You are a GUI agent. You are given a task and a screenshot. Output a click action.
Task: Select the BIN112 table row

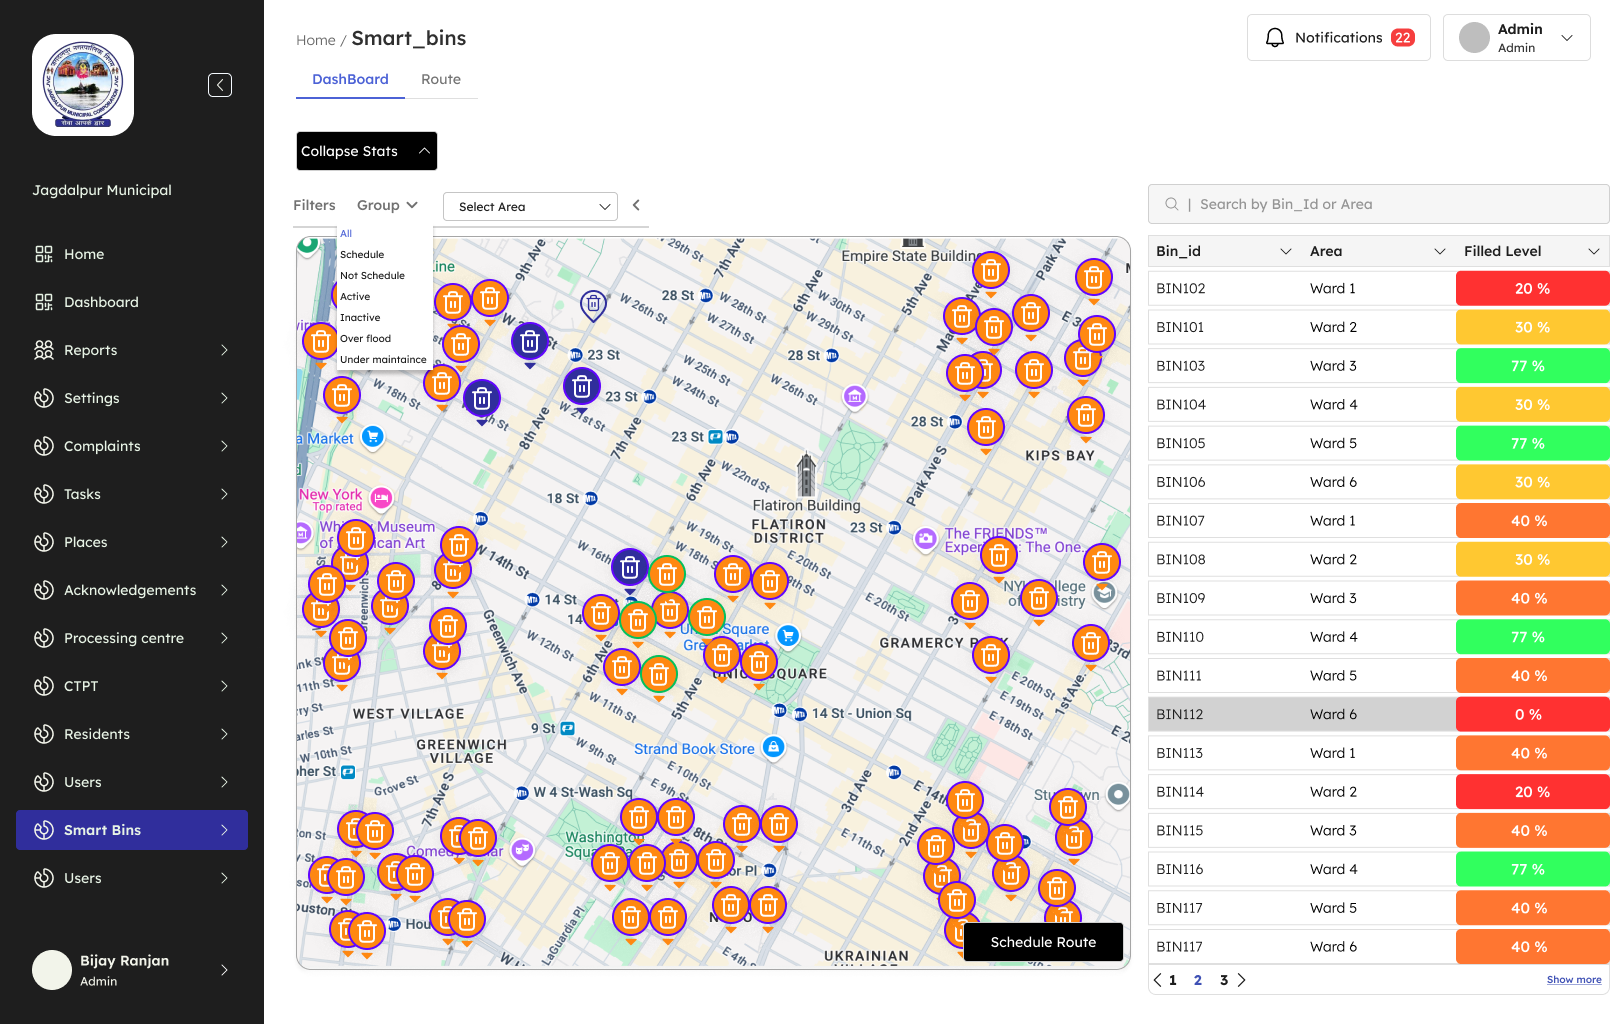(1379, 714)
